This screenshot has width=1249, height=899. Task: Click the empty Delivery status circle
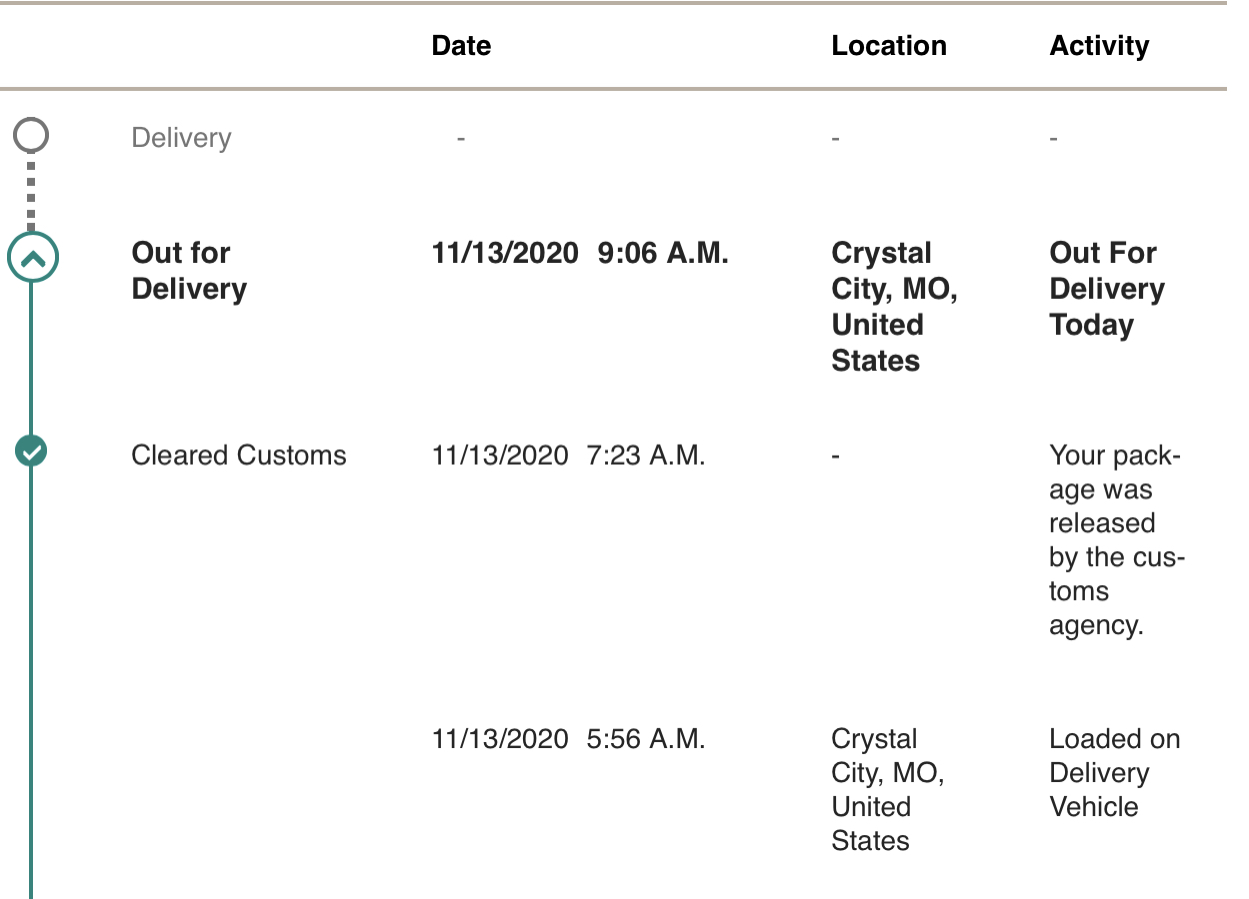[x=32, y=134]
